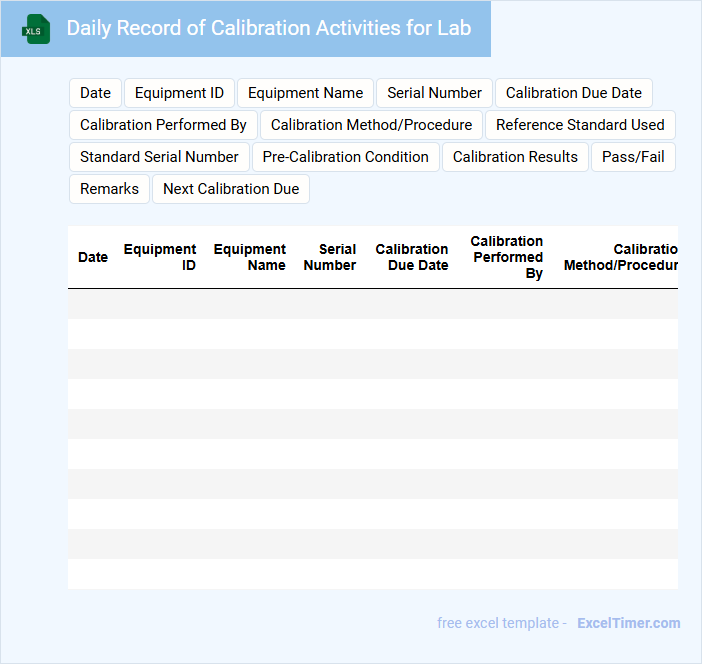Click the Standard Serial Number tag
702x664 pixels.
point(159,157)
